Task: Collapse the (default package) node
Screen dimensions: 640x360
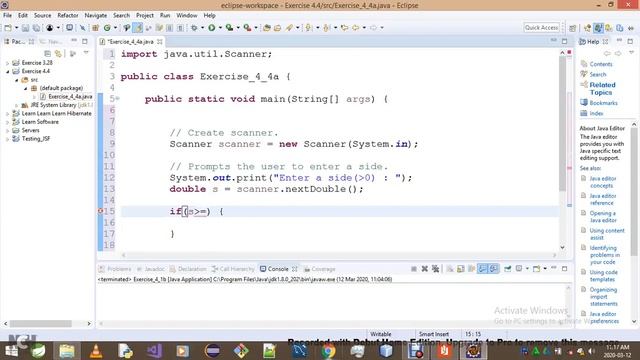Action: point(25,88)
